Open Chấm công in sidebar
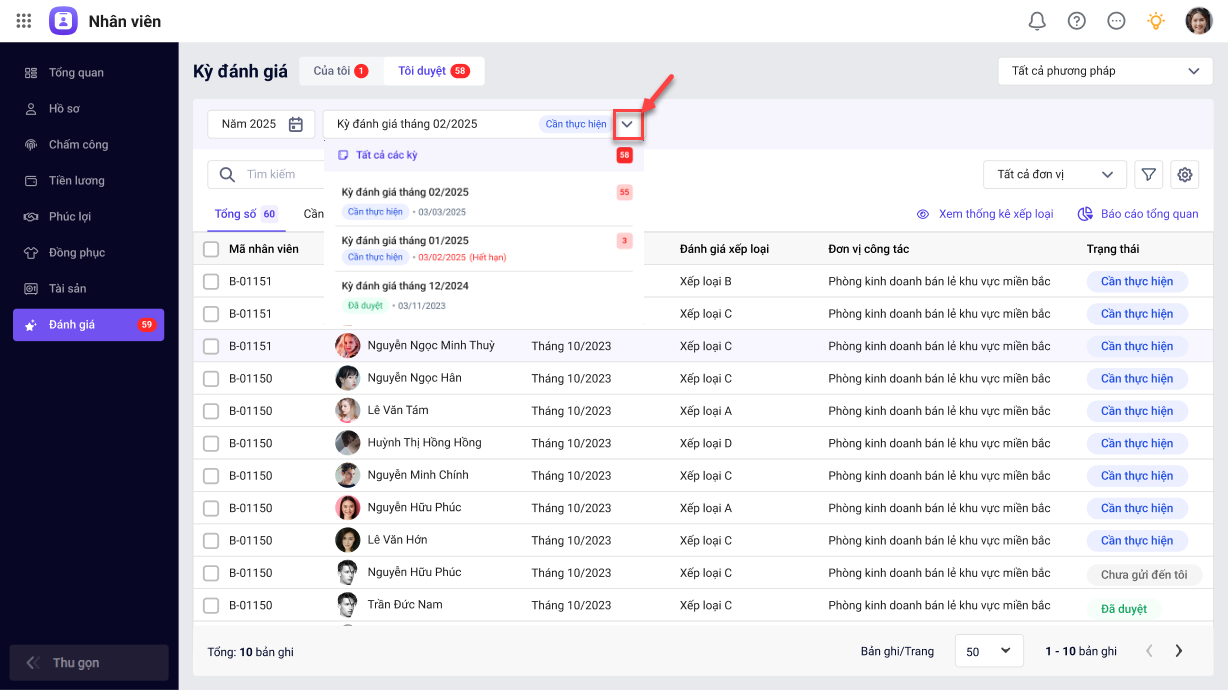Image resolution: width=1228 pixels, height=690 pixels. coord(88,145)
